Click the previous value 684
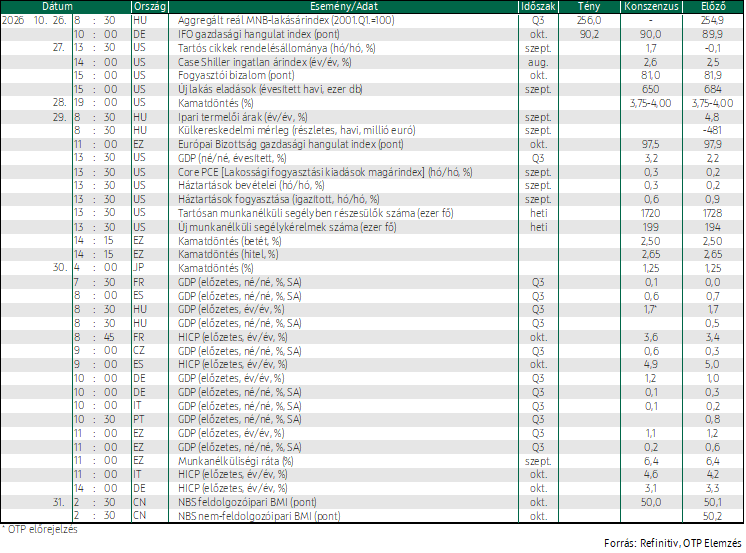Viewport: 746px width, 553px height. (712, 89)
